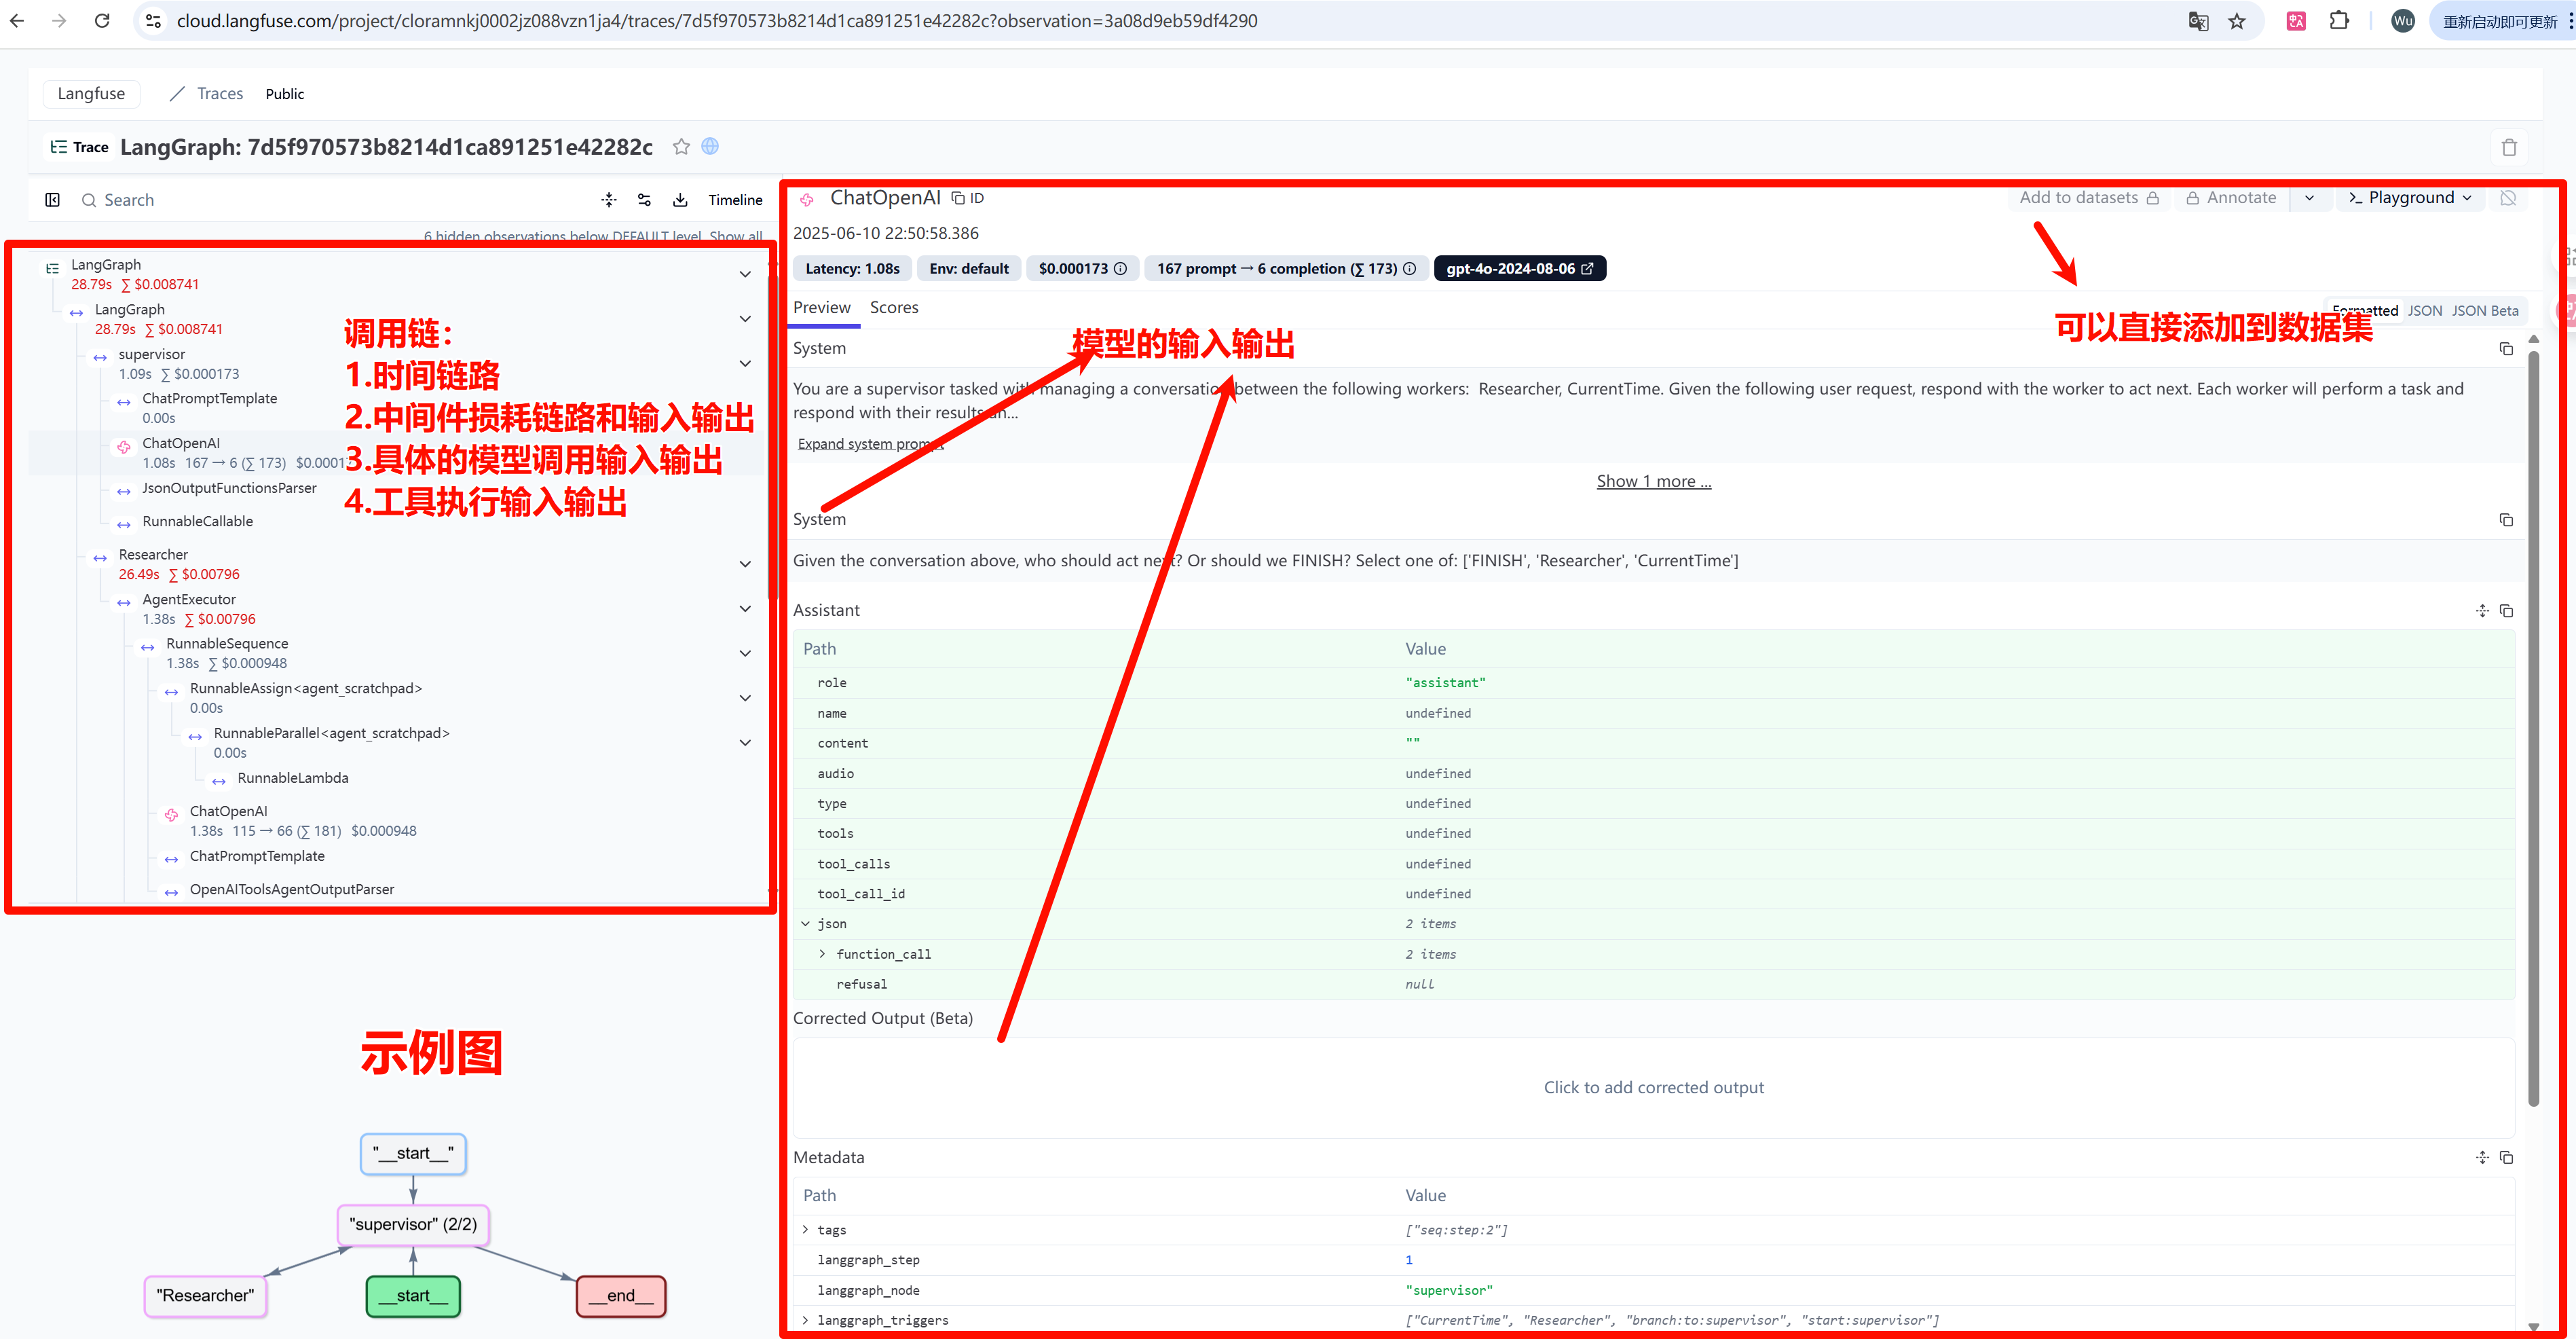
Task: Open the Preview tab
Action: coord(821,308)
